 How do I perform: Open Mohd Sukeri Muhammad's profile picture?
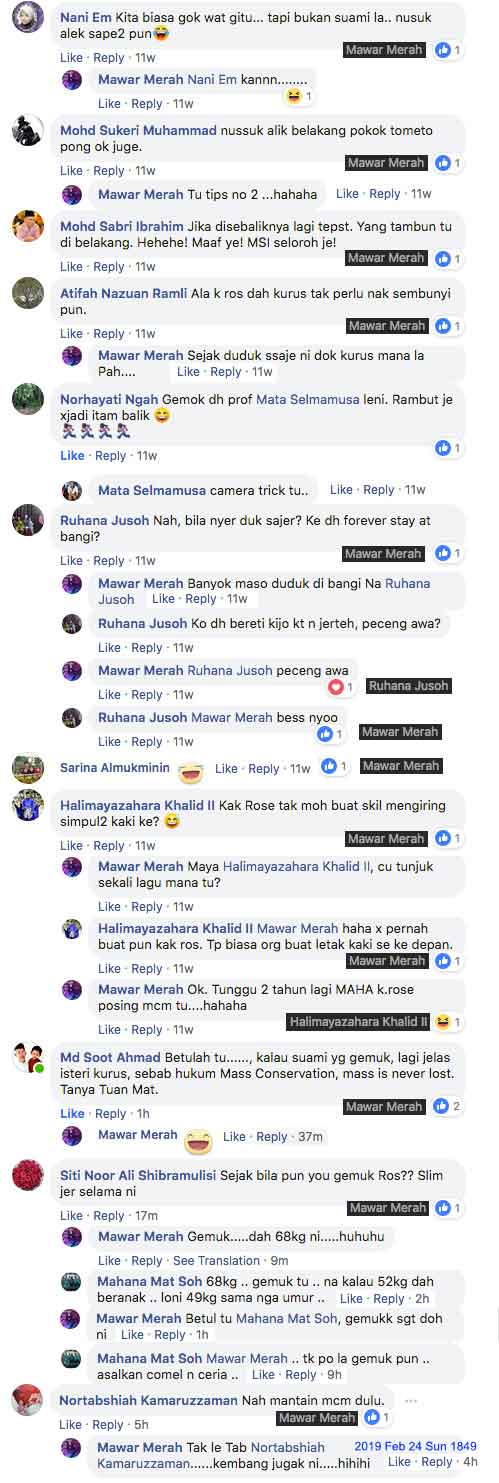[x=27, y=131]
